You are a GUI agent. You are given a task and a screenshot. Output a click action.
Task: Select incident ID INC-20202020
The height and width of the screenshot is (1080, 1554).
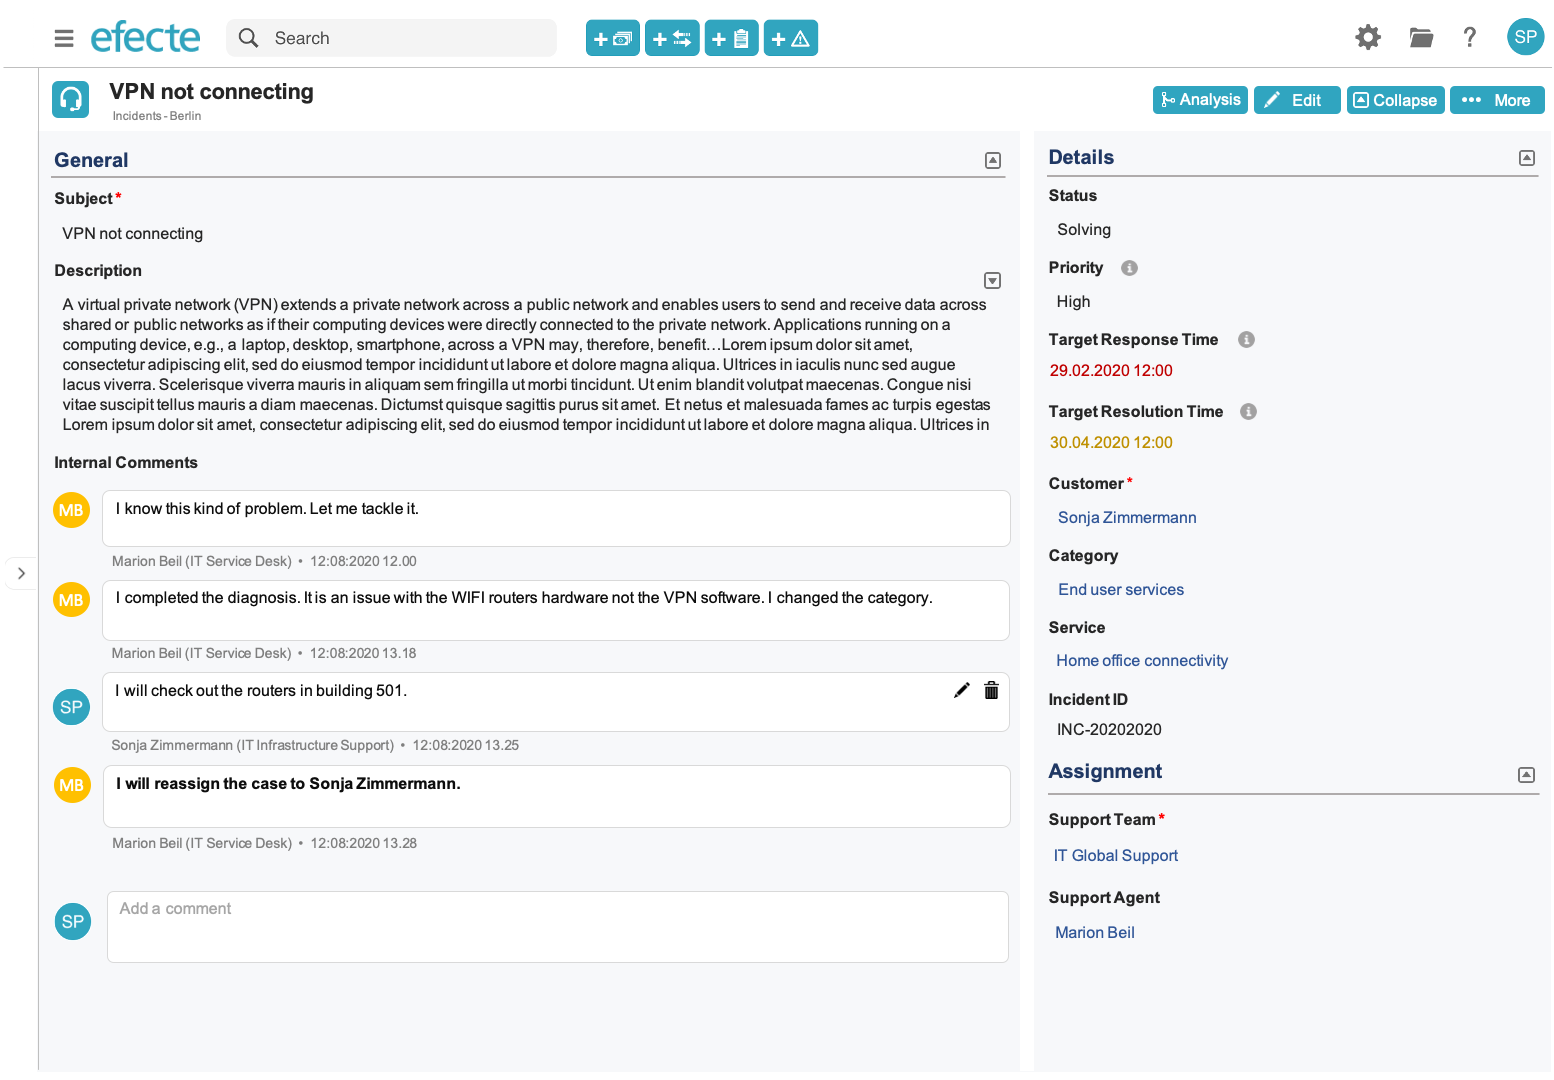[1109, 730]
